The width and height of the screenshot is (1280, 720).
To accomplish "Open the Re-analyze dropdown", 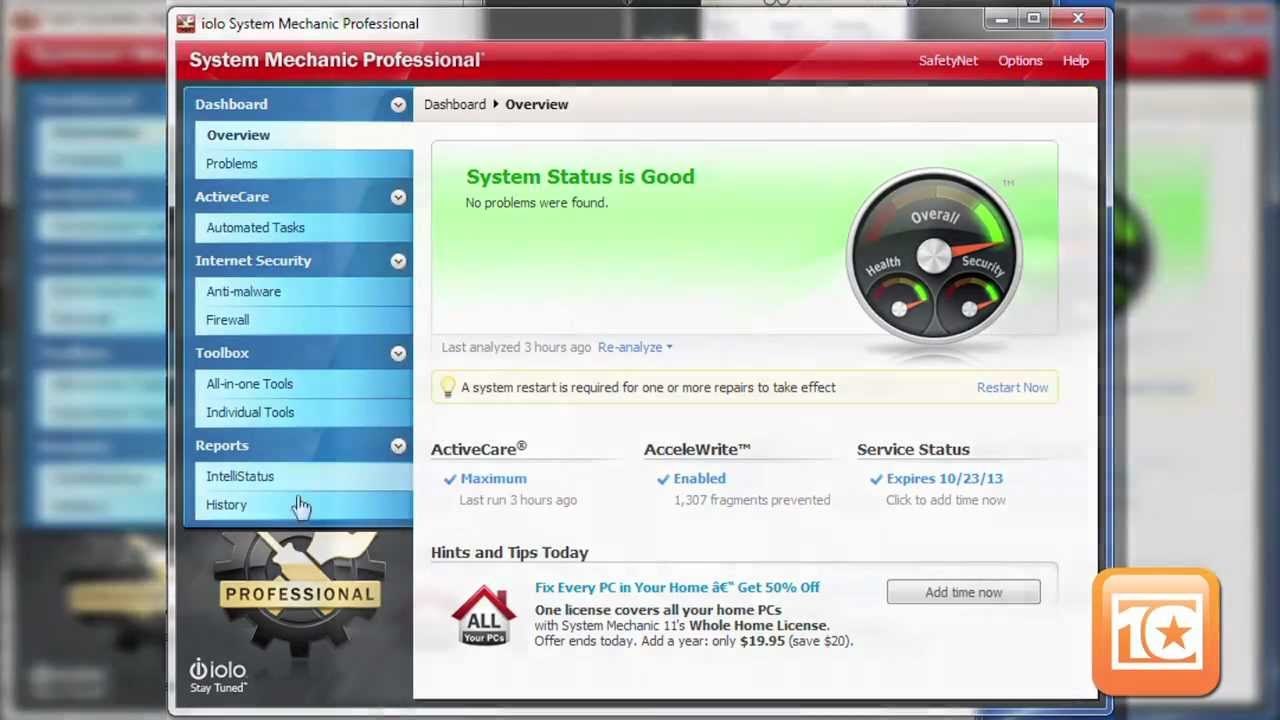I will 635,347.
